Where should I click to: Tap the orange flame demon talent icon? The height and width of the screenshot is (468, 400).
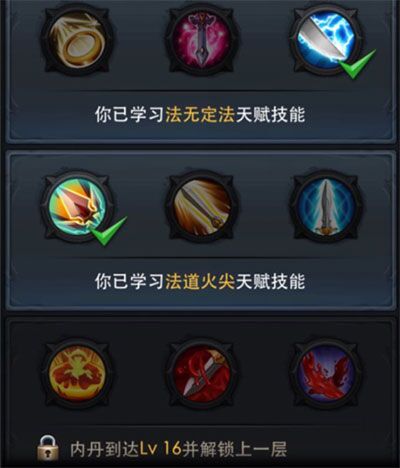tap(78, 373)
